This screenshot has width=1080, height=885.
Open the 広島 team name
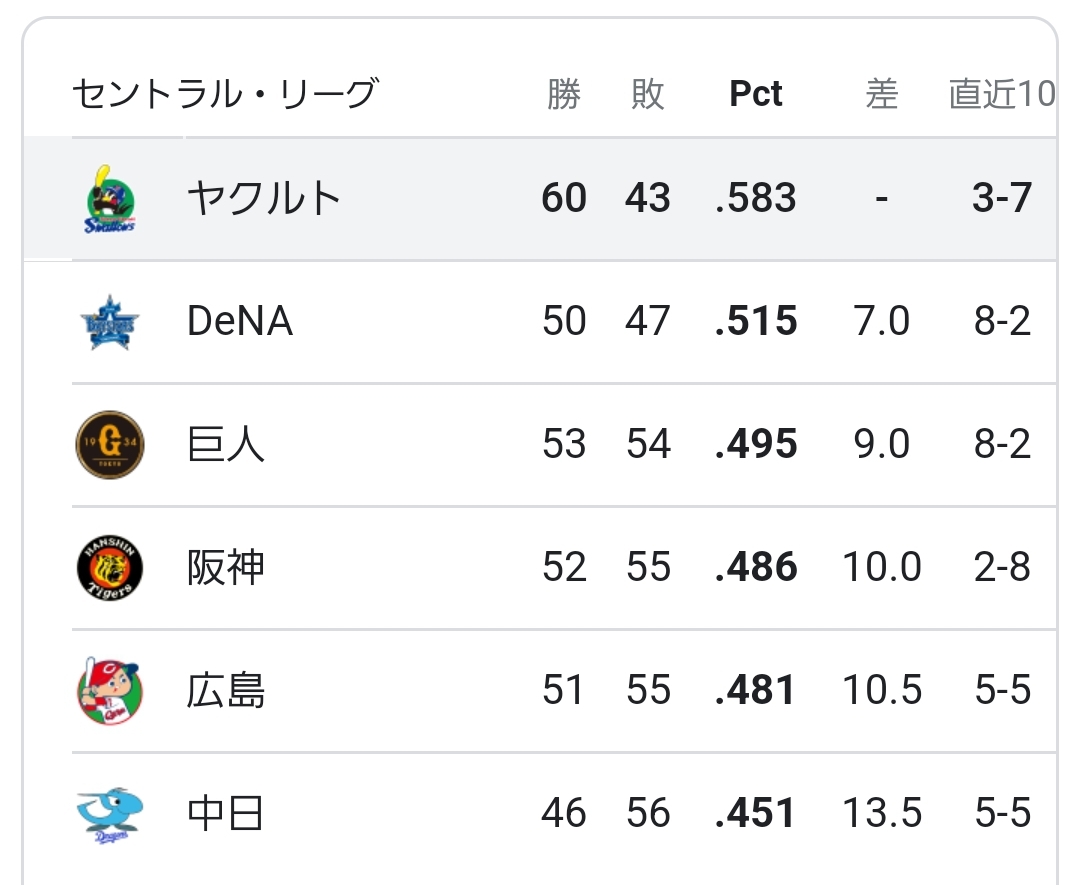[226, 691]
